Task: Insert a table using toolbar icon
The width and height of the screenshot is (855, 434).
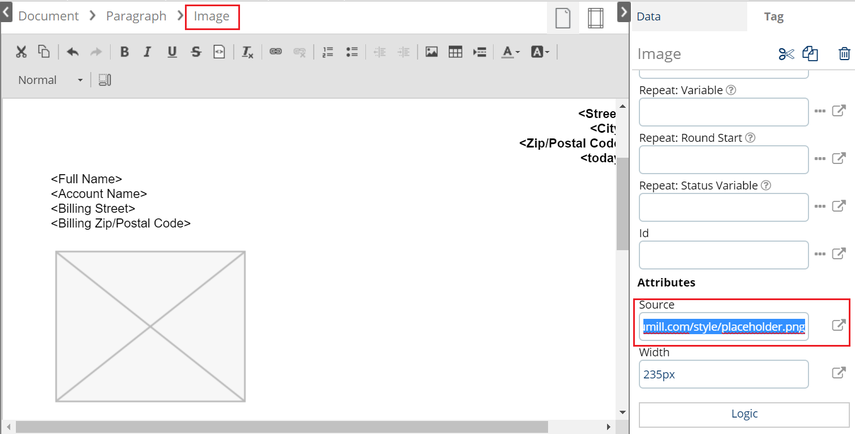Action: (455, 52)
